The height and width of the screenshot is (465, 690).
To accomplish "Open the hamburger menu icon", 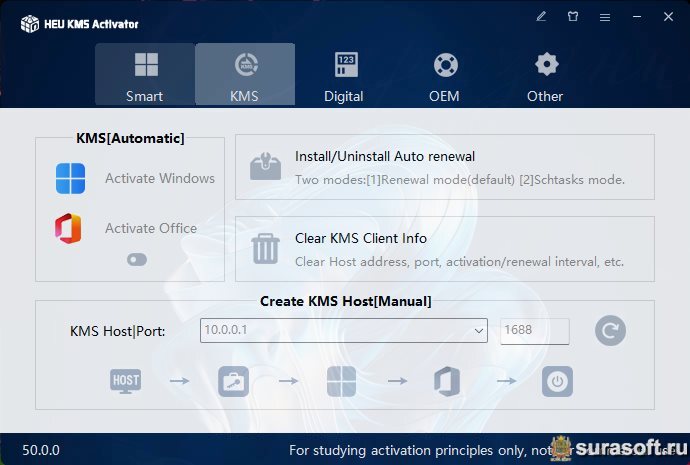I will coord(605,17).
